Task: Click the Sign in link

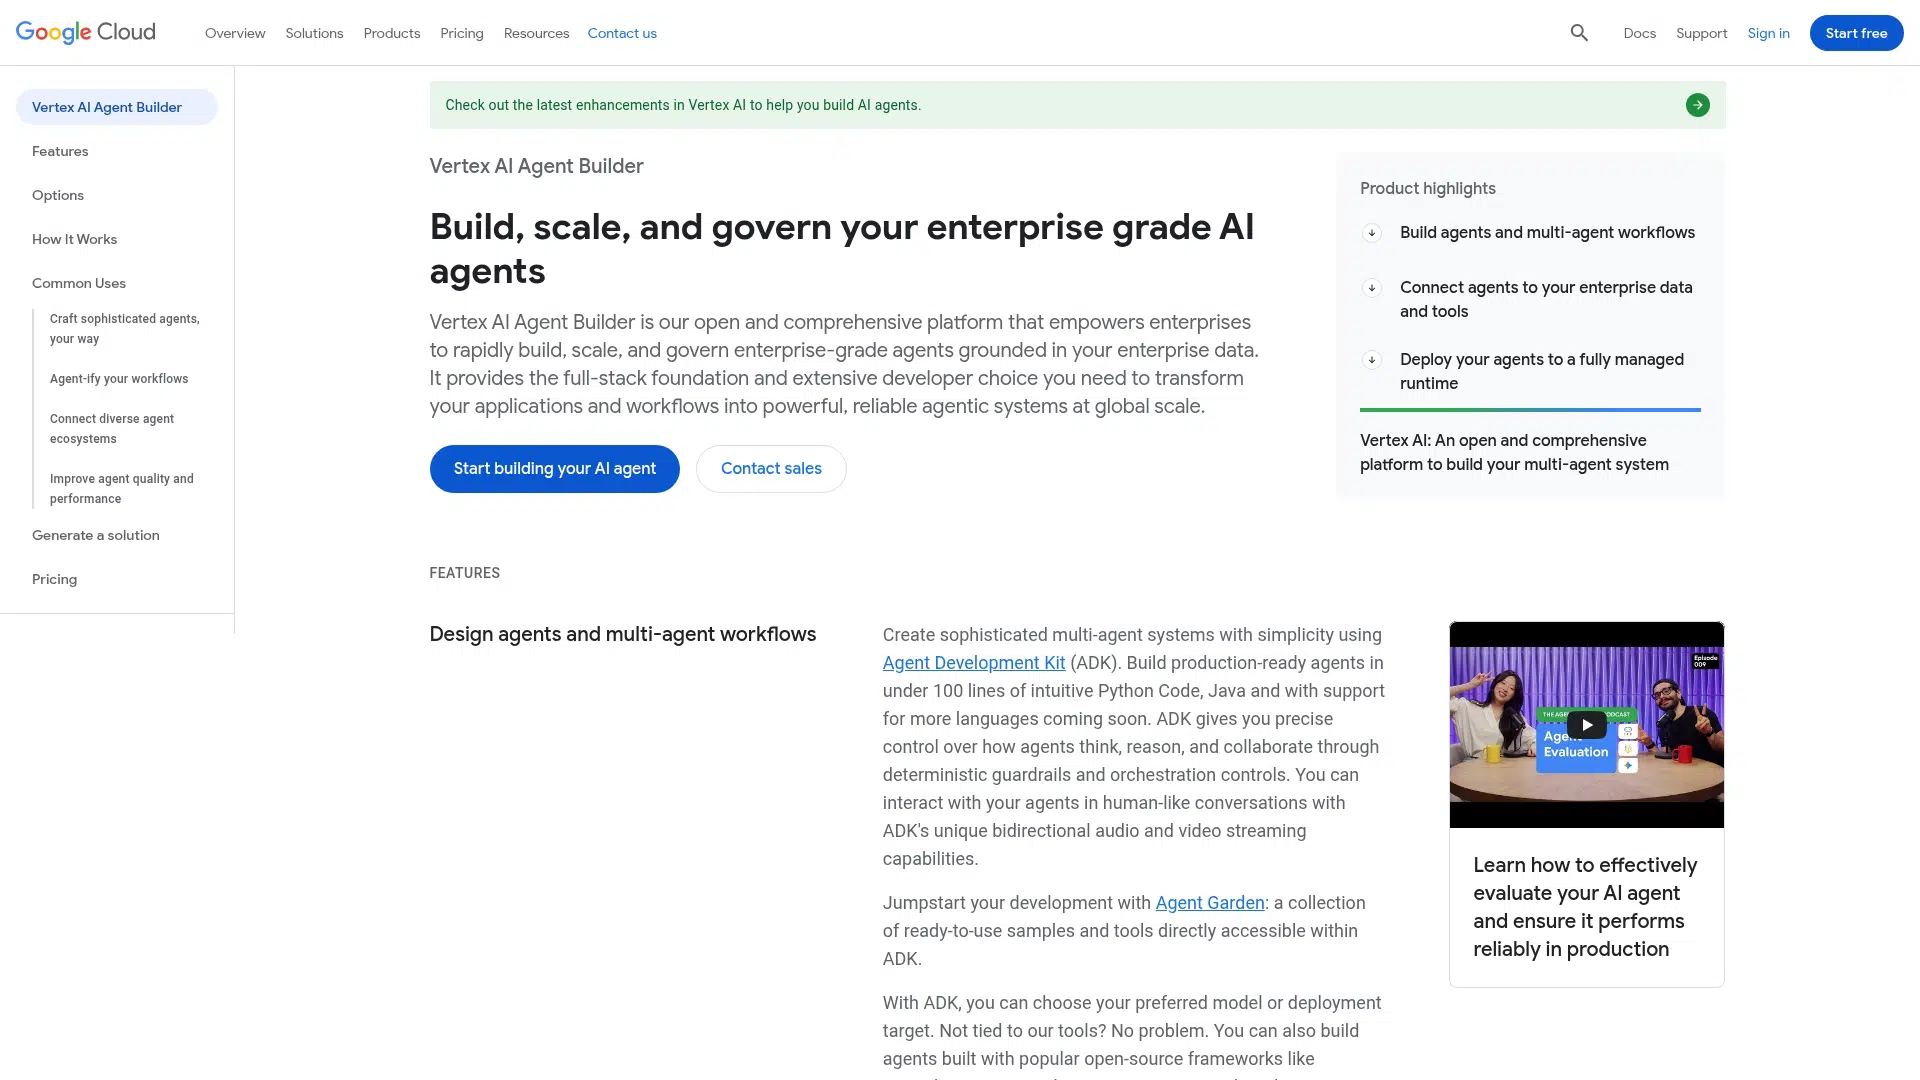Action: tap(1768, 33)
